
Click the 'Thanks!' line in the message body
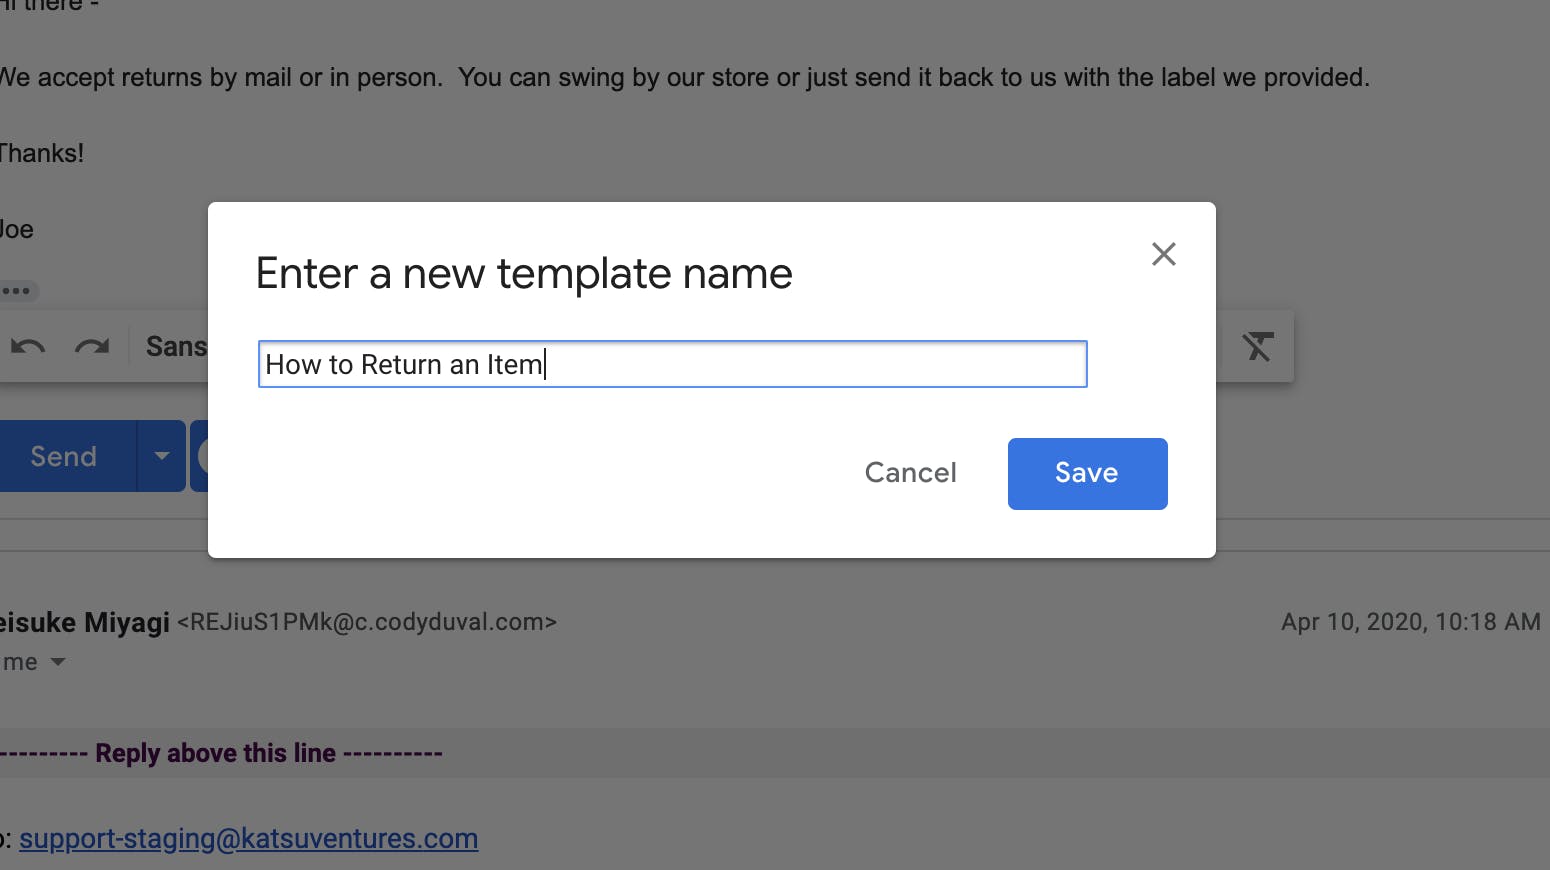click(x=43, y=152)
